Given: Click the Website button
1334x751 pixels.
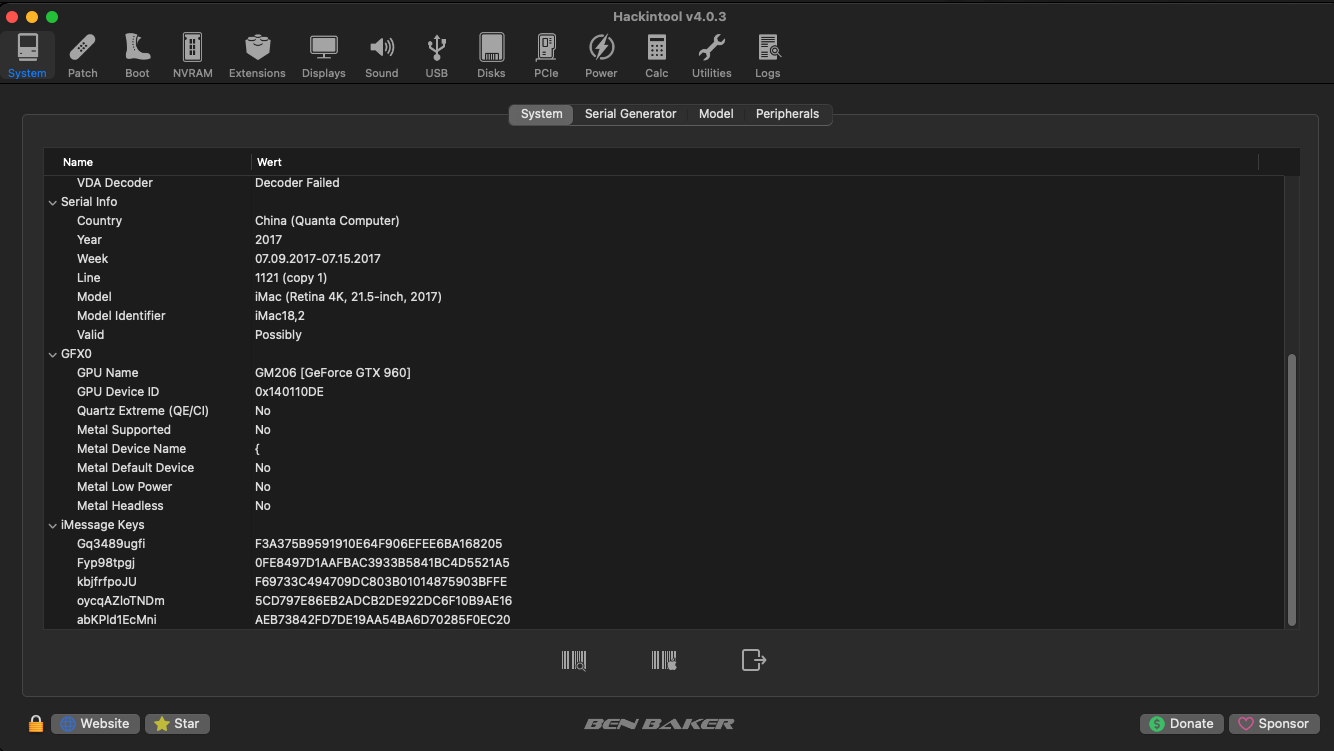Looking at the screenshot, I should coord(95,724).
